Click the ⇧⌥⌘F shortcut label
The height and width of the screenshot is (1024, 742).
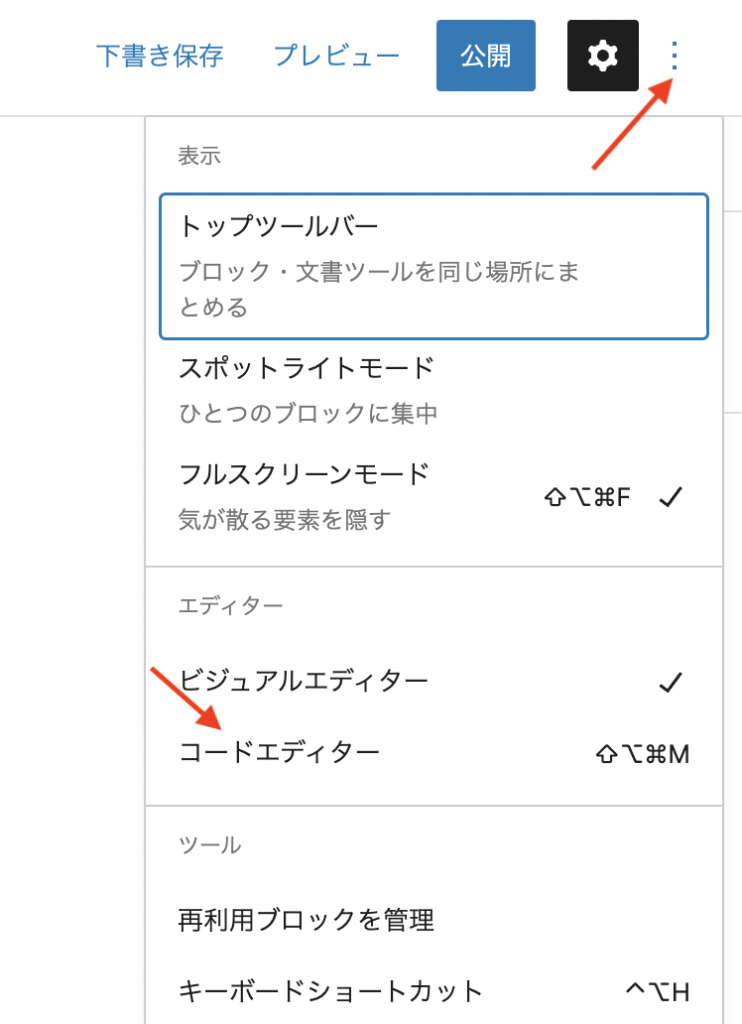coord(588,496)
